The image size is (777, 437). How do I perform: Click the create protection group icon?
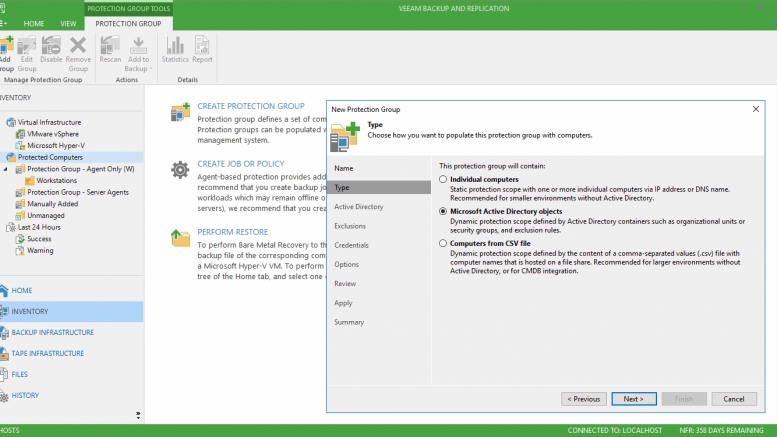[180, 112]
